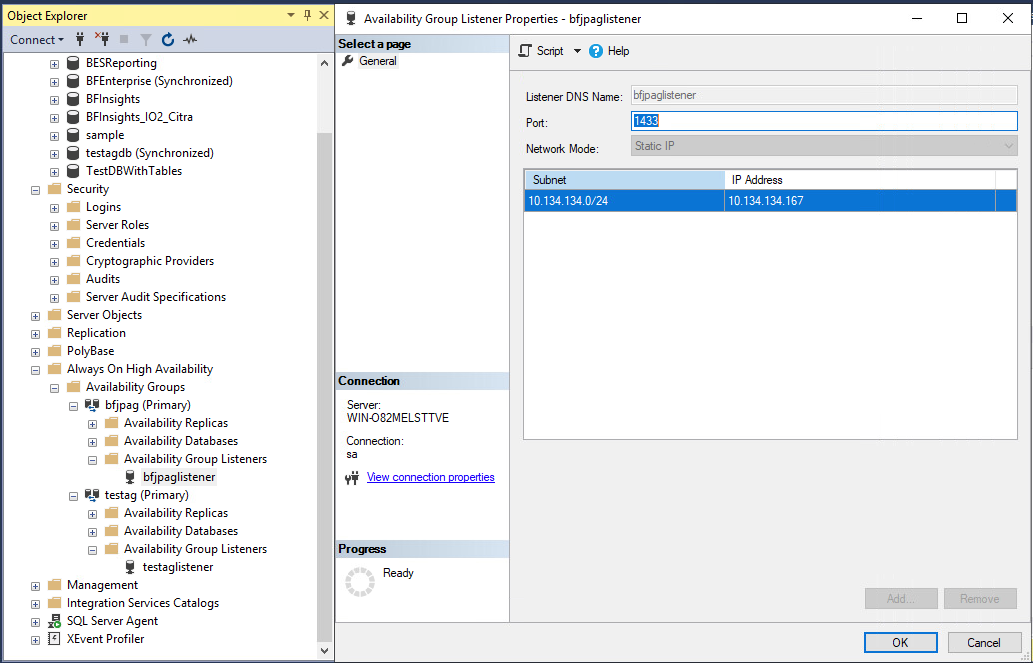This screenshot has width=1033, height=663.
Task: Close the Object Explorer panel
Action: pos(323,15)
